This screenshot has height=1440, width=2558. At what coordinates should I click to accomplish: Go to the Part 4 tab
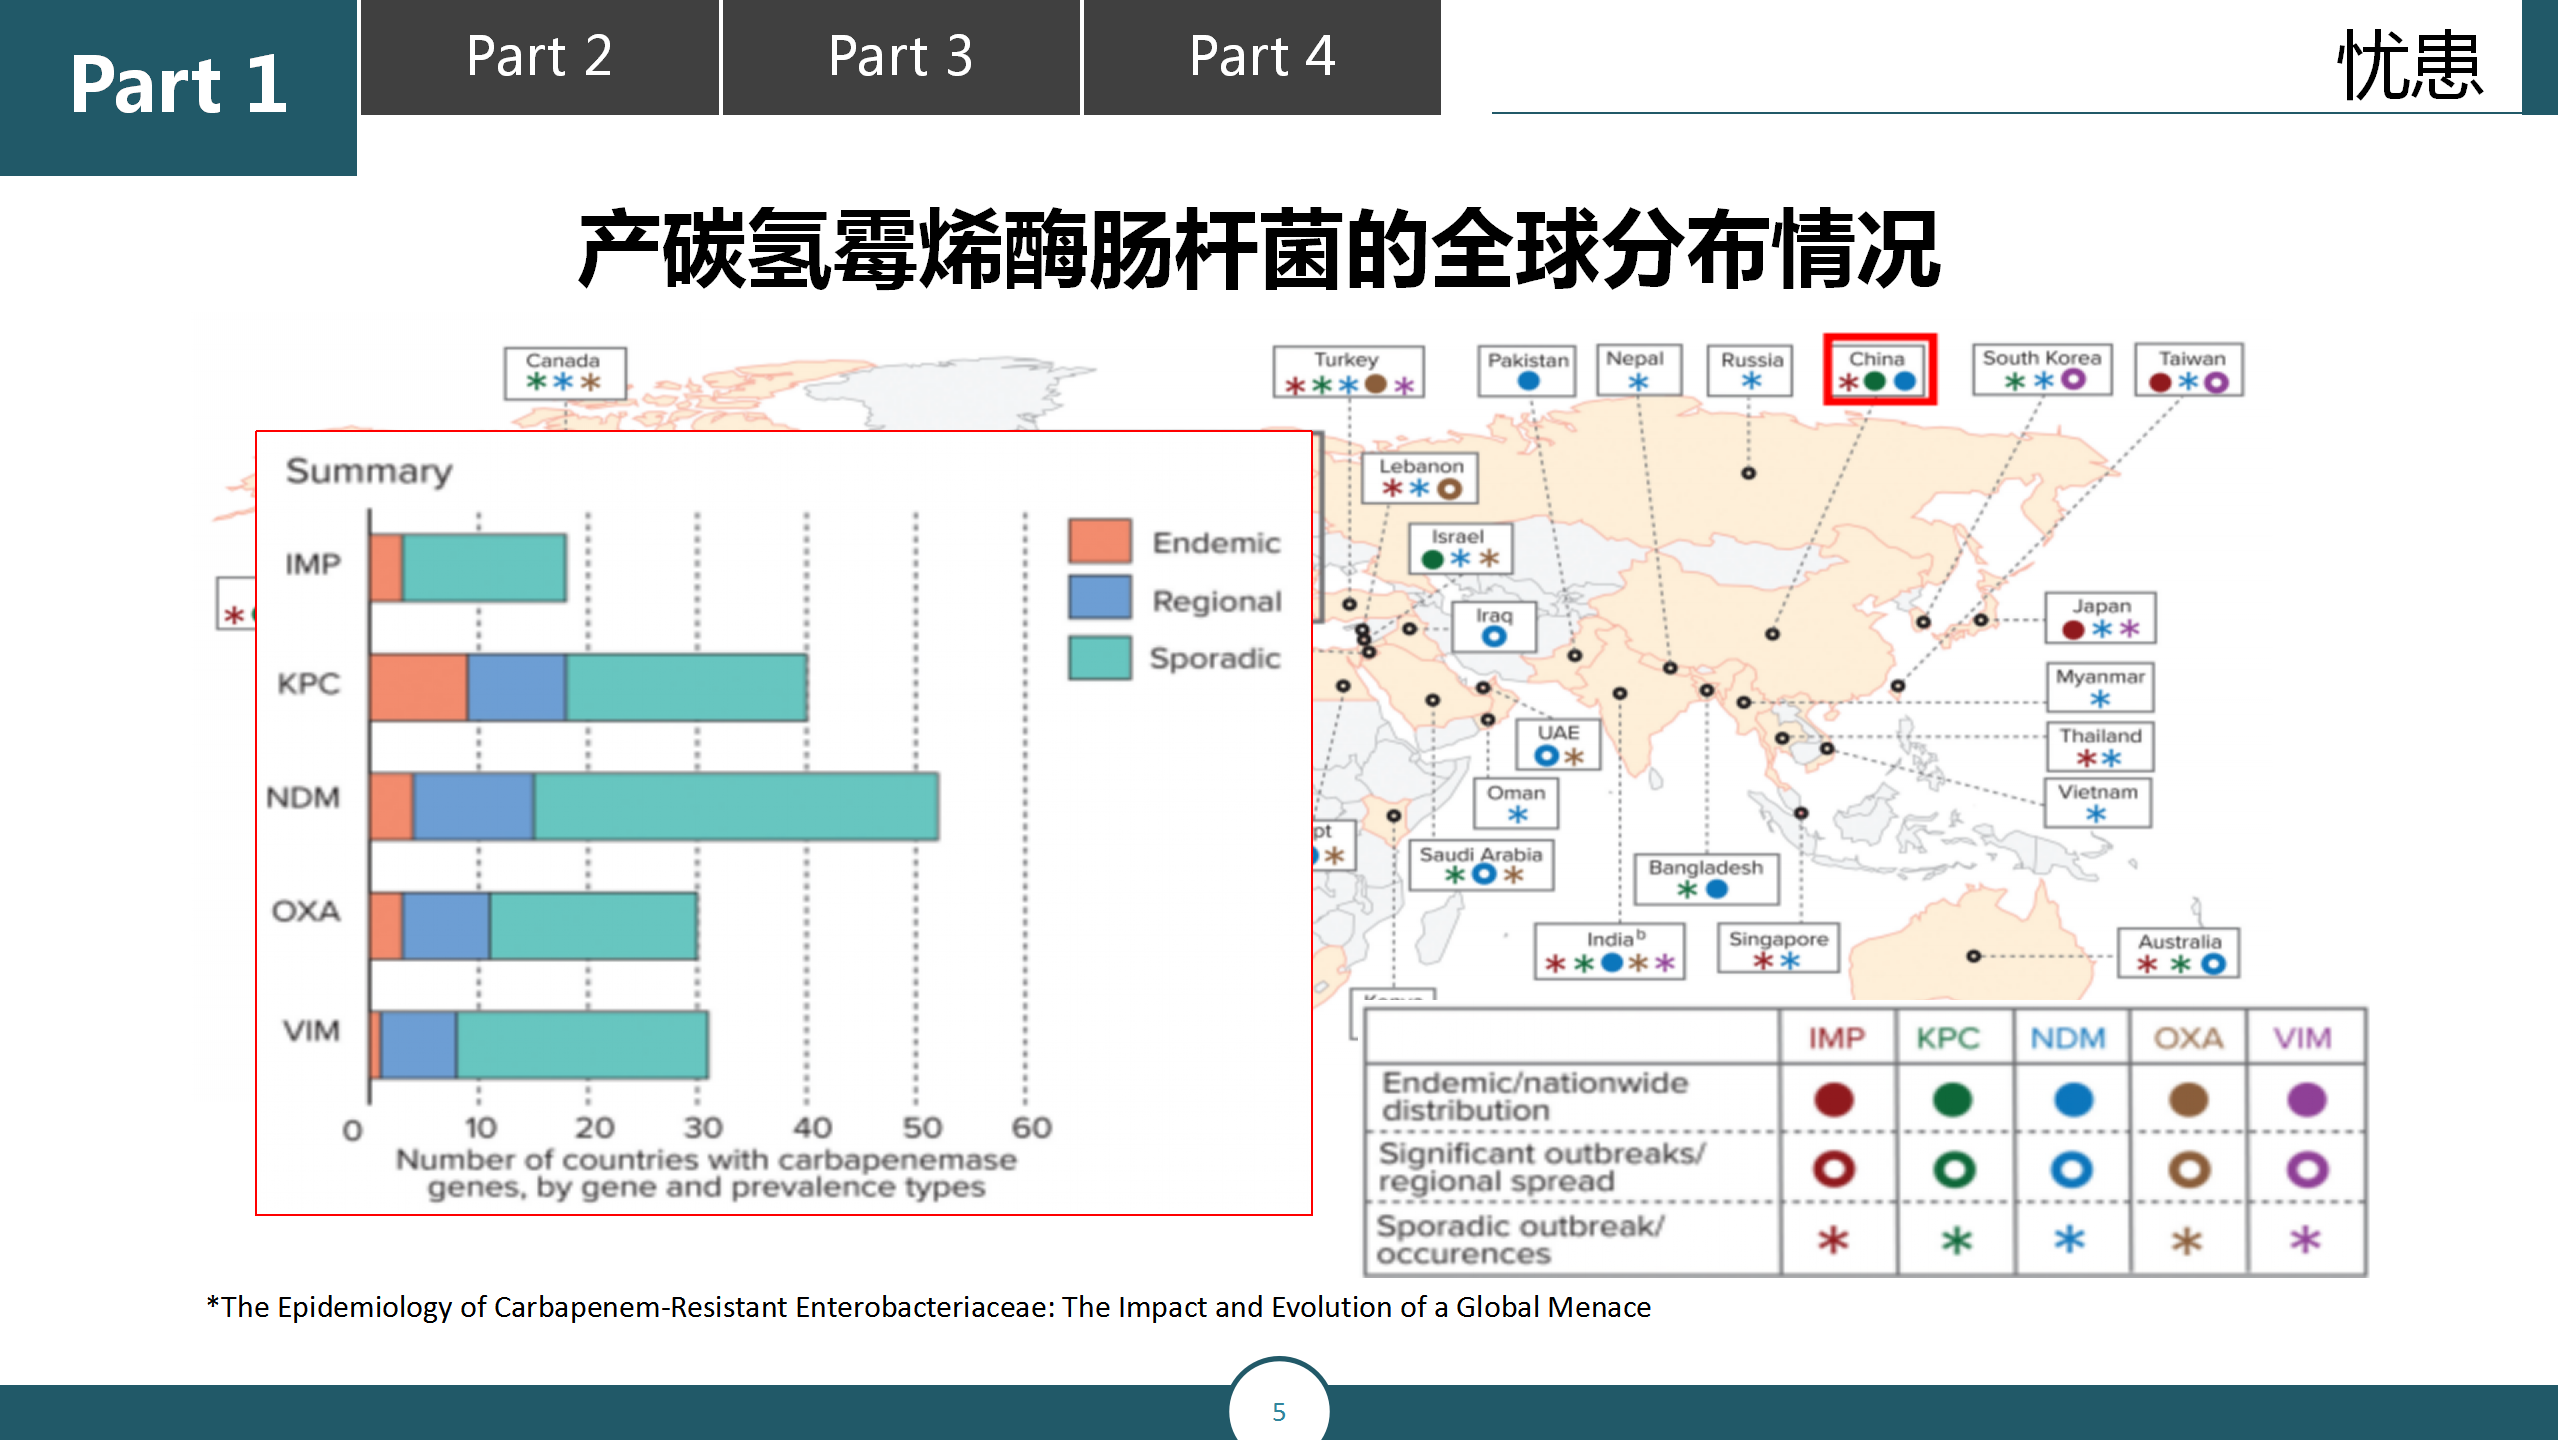pos(1262,57)
